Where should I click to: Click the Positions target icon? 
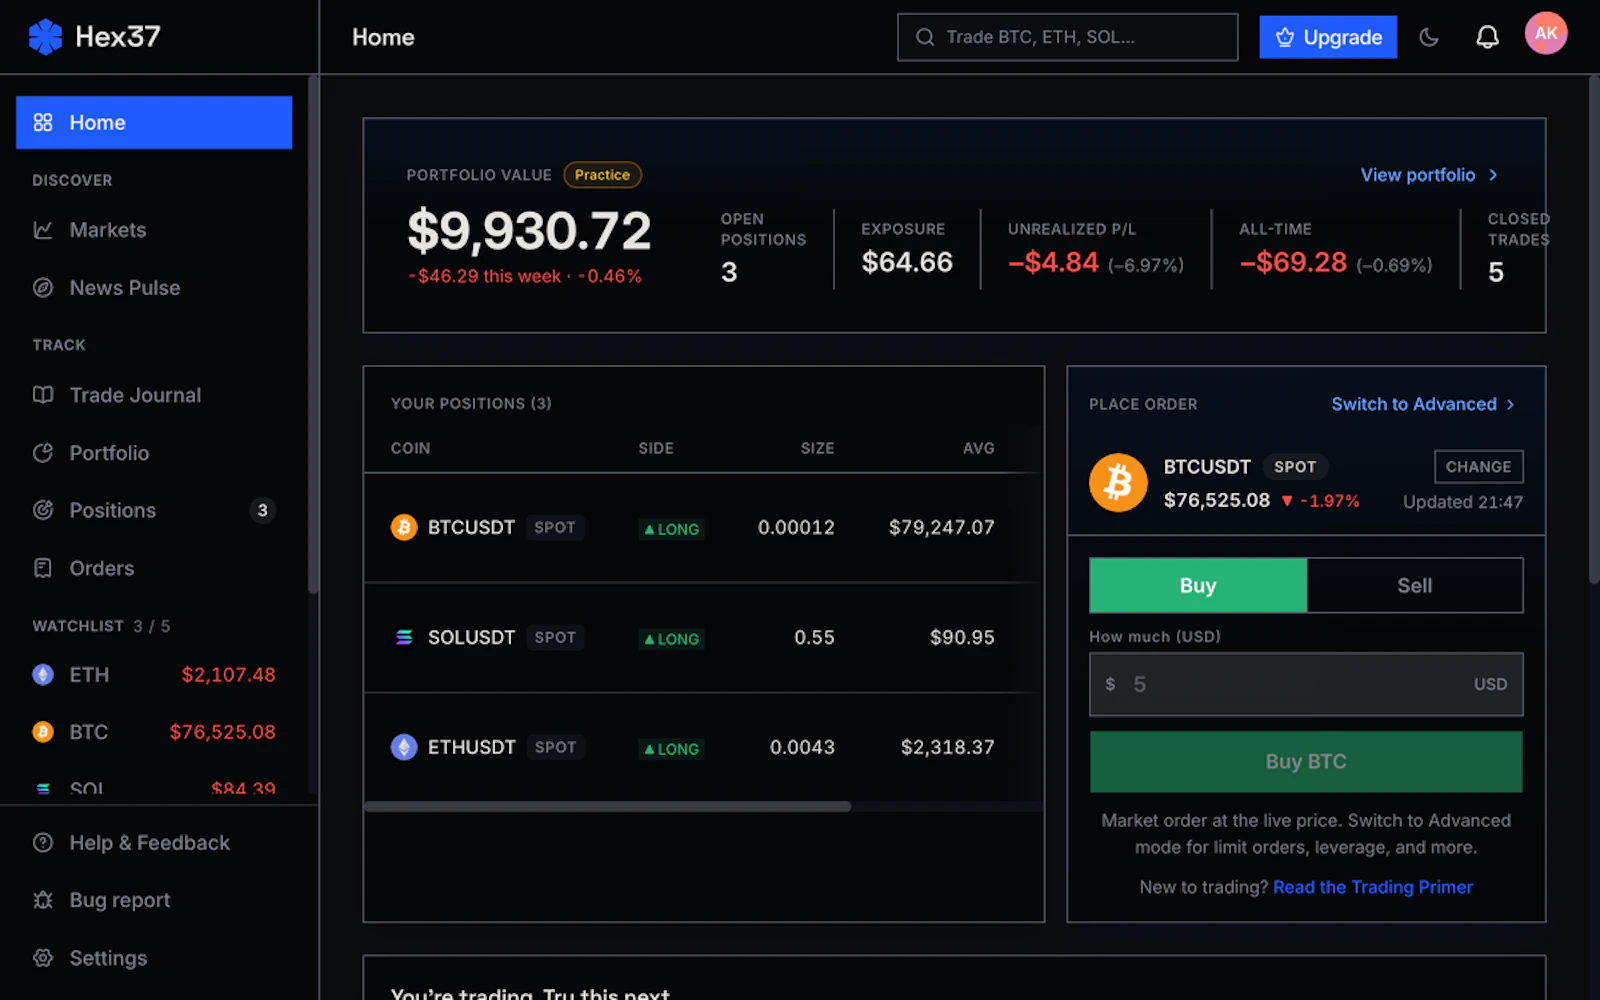point(43,510)
